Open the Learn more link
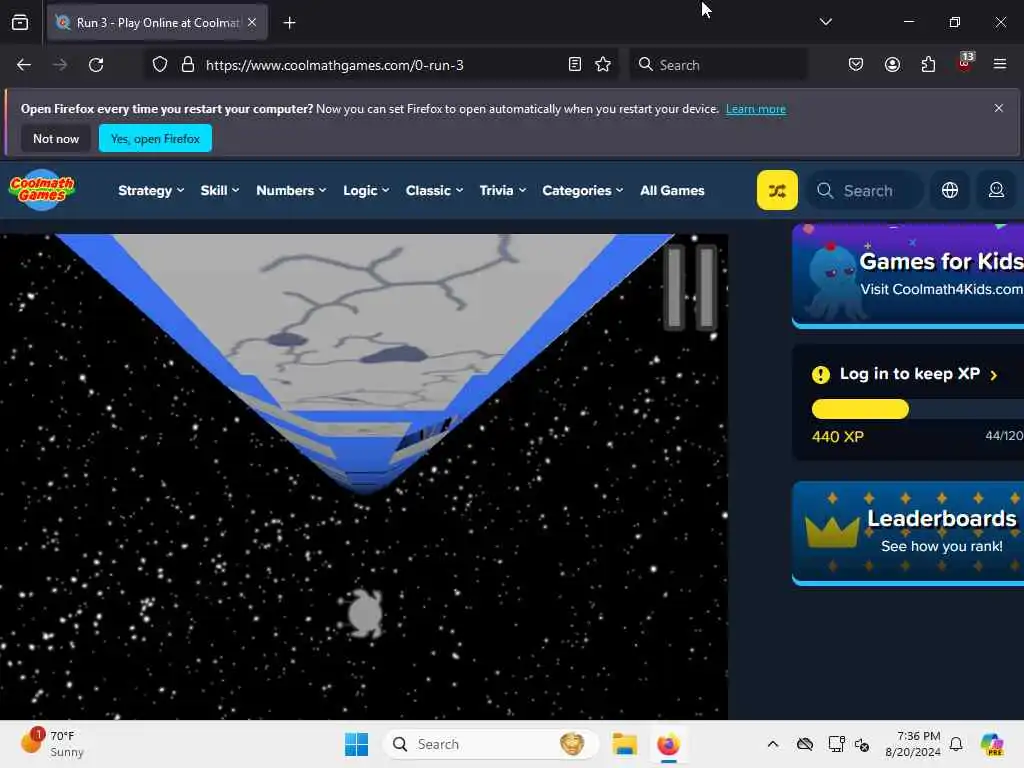Viewport: 1024px width, 768px height. (x=756, y=109)
